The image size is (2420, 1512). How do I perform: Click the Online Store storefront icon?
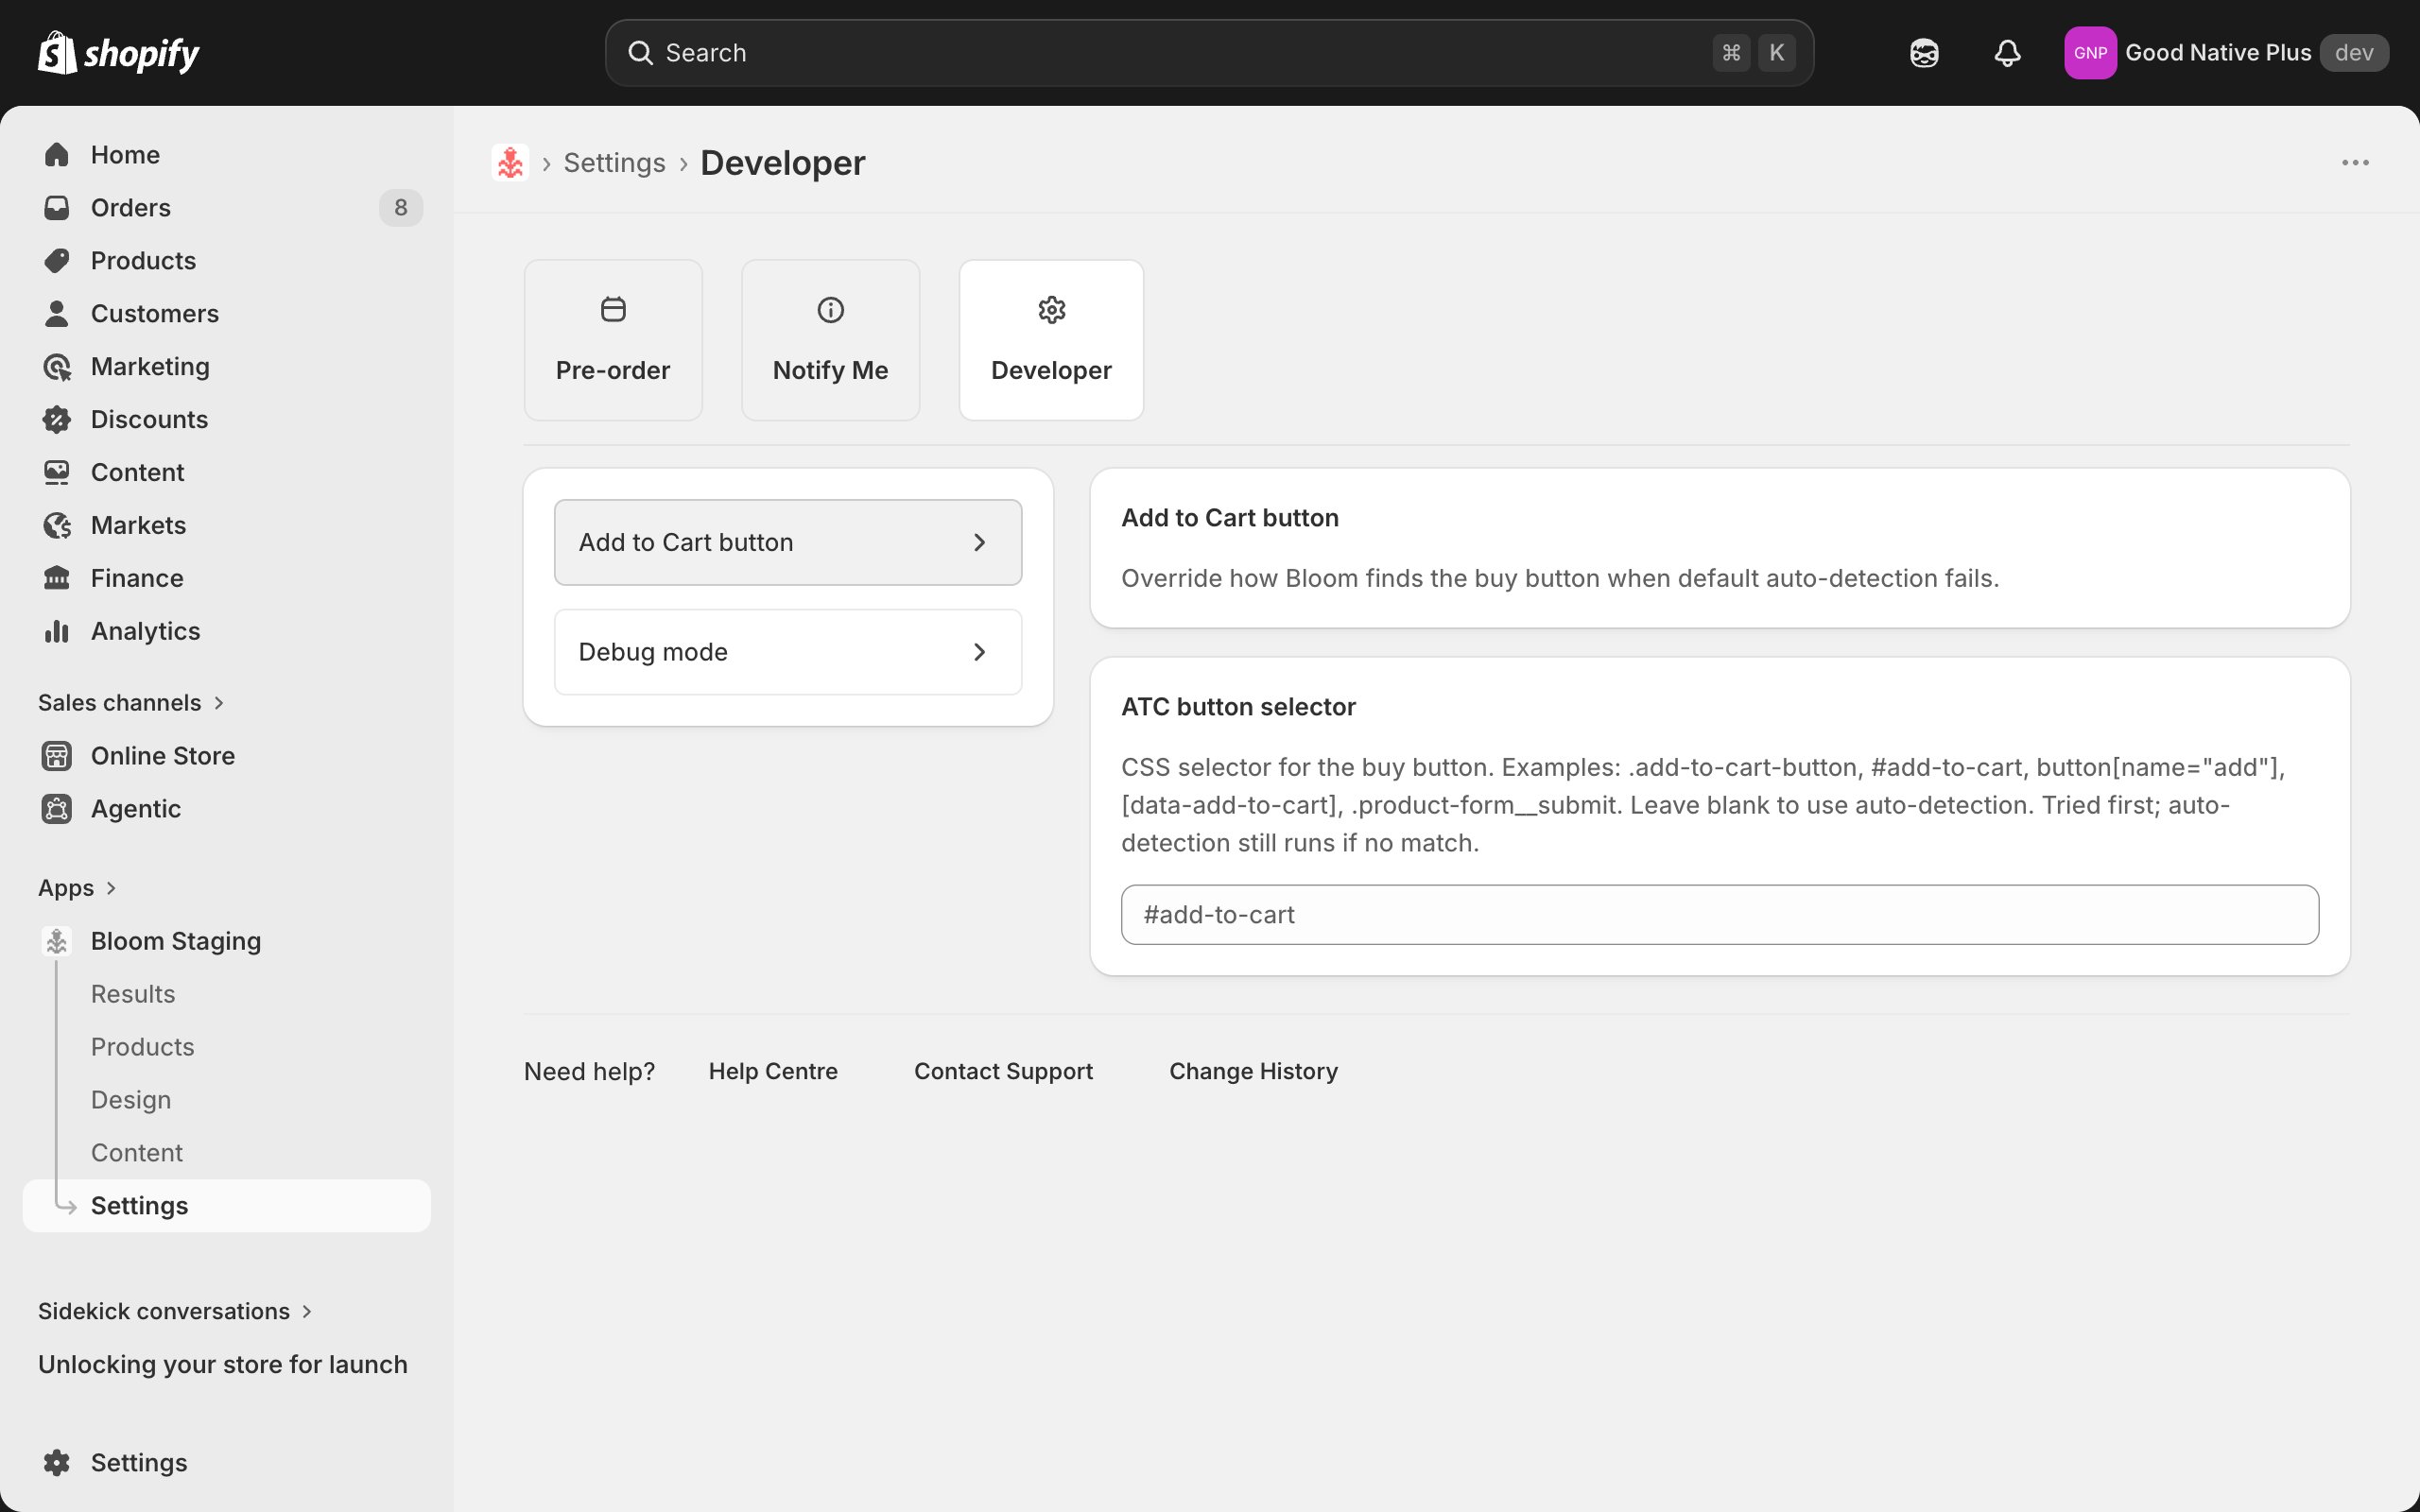57,755
